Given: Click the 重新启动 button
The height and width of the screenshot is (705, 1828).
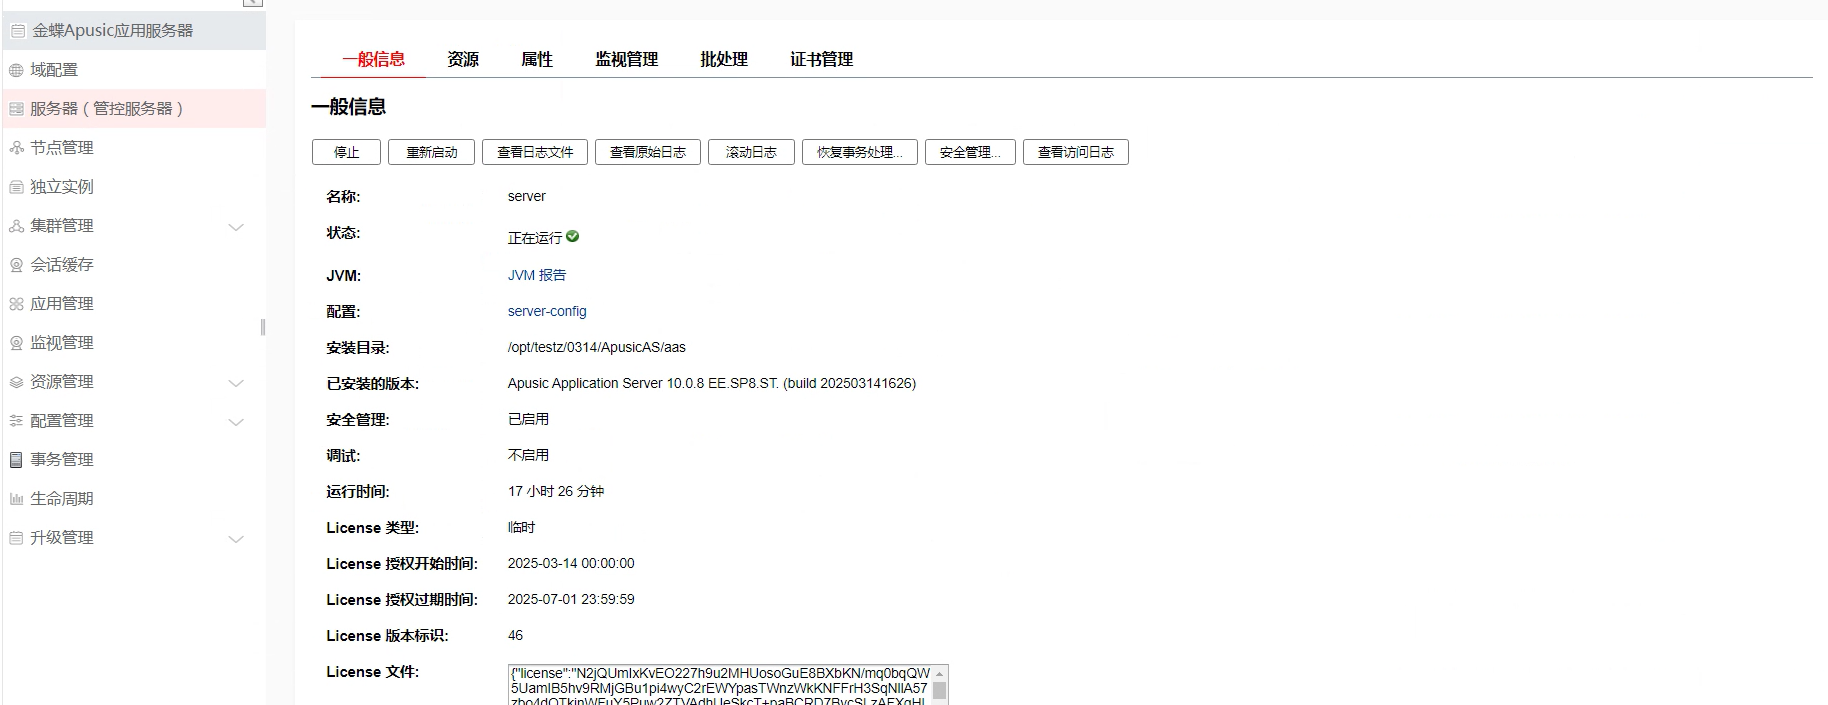Looking at the screenshot, I should 431,152.
